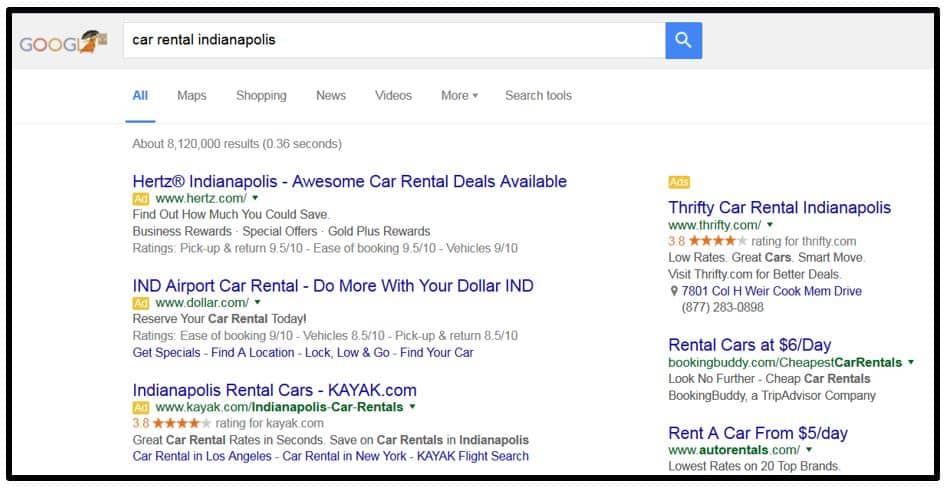Open Thrifty Car Rental Indianapolis ad link
This screenshot has height=488, width=948.
click(x=779, y=207)
